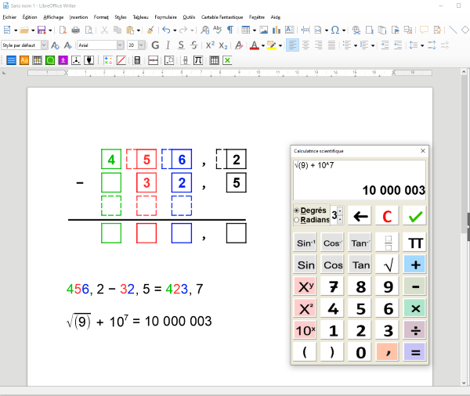Select the Radians radio button
The image size is (470, 396).
(x=296, y=220)
